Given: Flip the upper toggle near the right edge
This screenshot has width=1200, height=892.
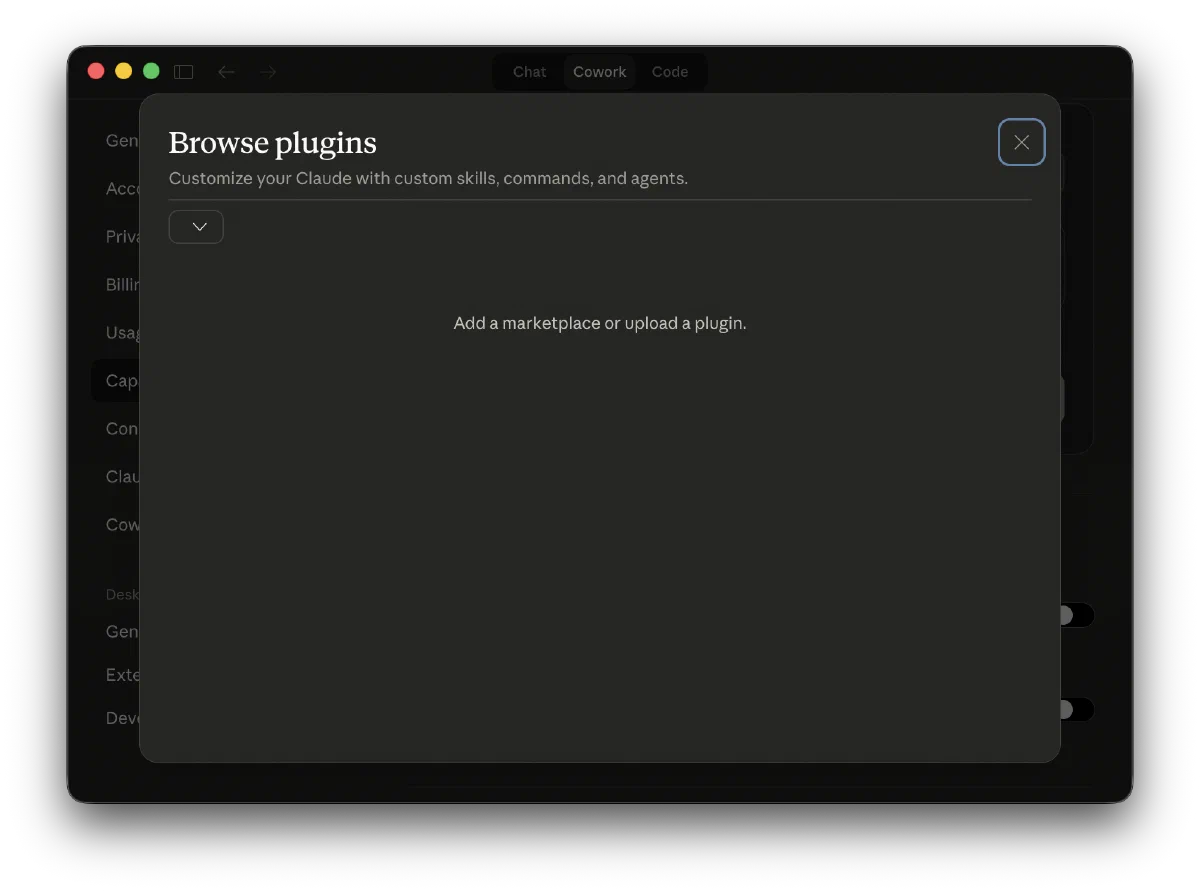Looking at the screenshot, I should click(1072, 615).
